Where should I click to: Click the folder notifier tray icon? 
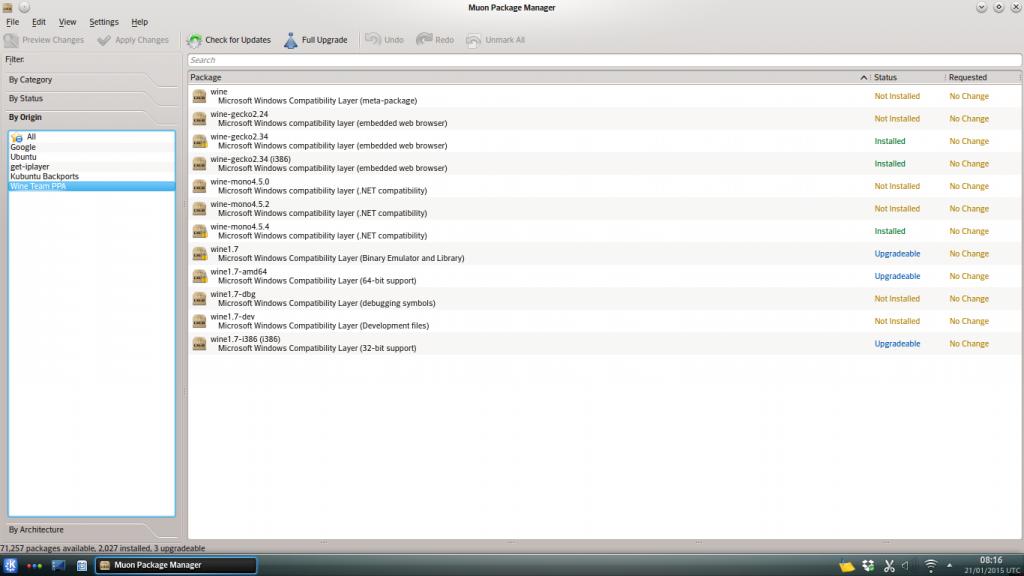[x=846, y=566]
